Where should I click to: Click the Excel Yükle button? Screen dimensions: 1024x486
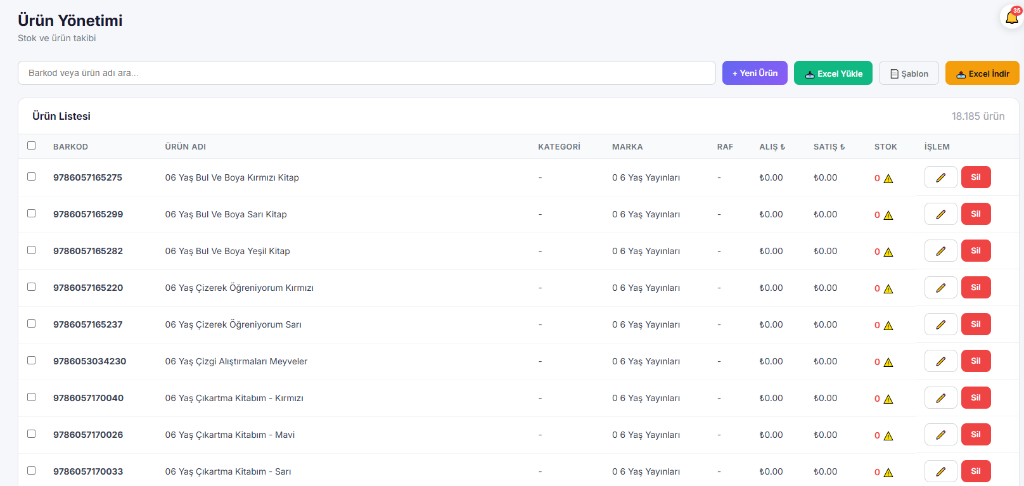[833, 73]
